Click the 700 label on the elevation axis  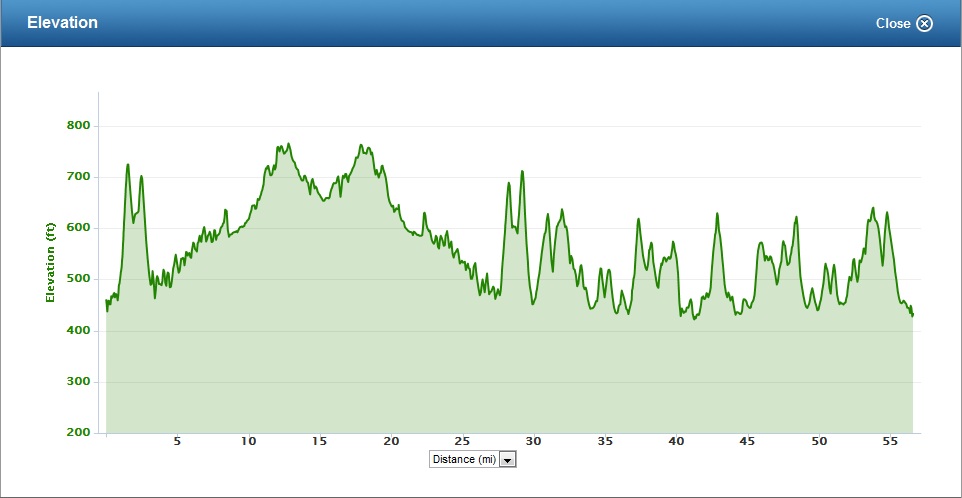79,177
